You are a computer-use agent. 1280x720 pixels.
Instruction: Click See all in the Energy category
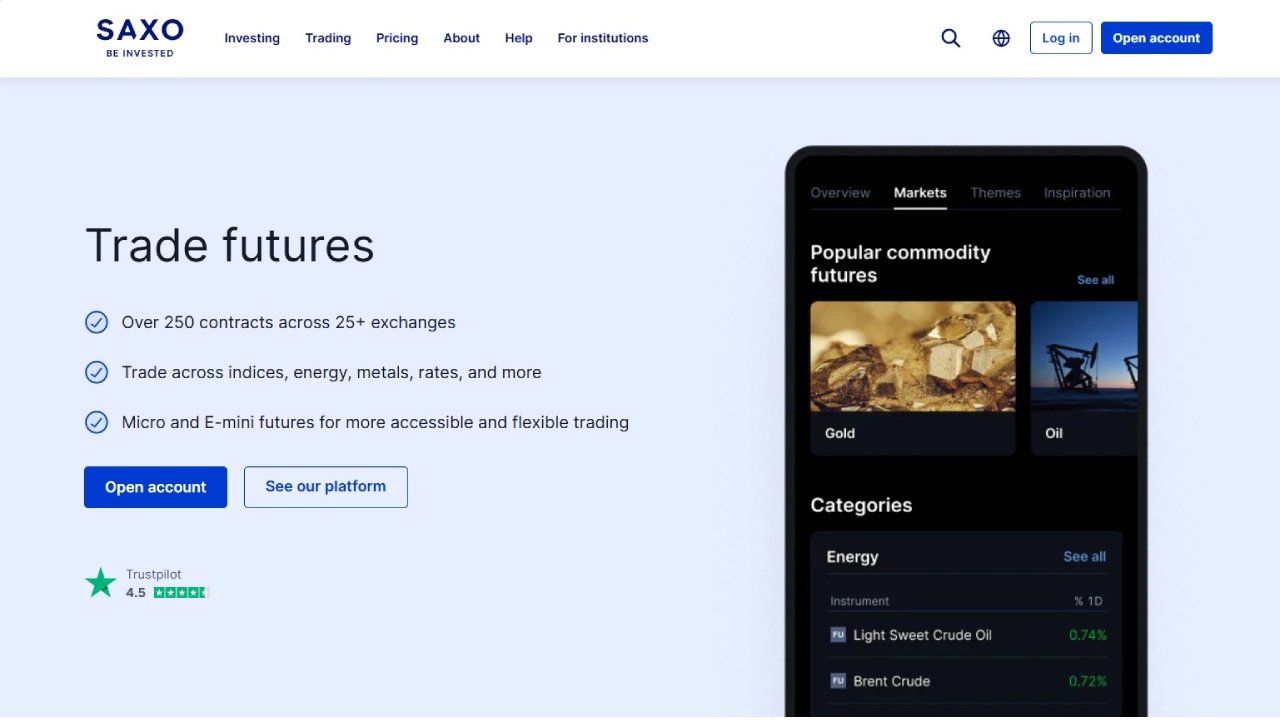point(1084,556)
